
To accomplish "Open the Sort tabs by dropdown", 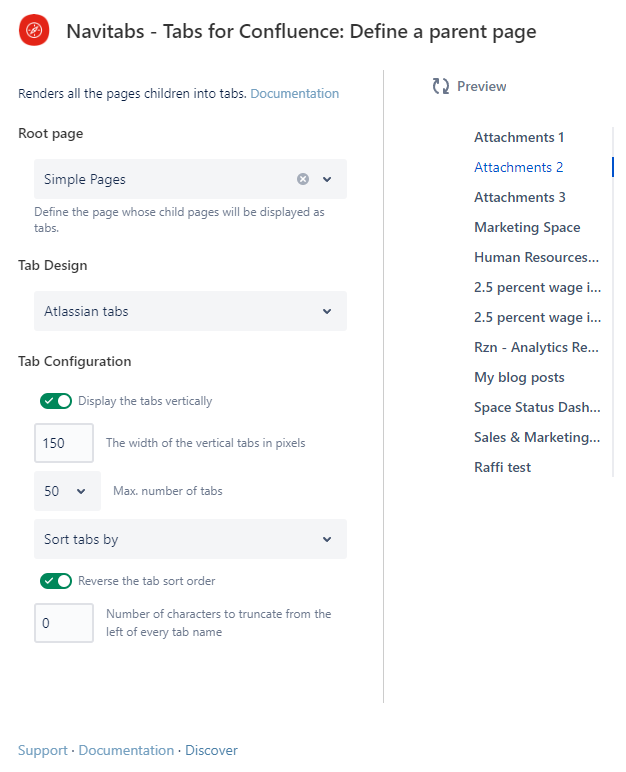I will [190, 539].
